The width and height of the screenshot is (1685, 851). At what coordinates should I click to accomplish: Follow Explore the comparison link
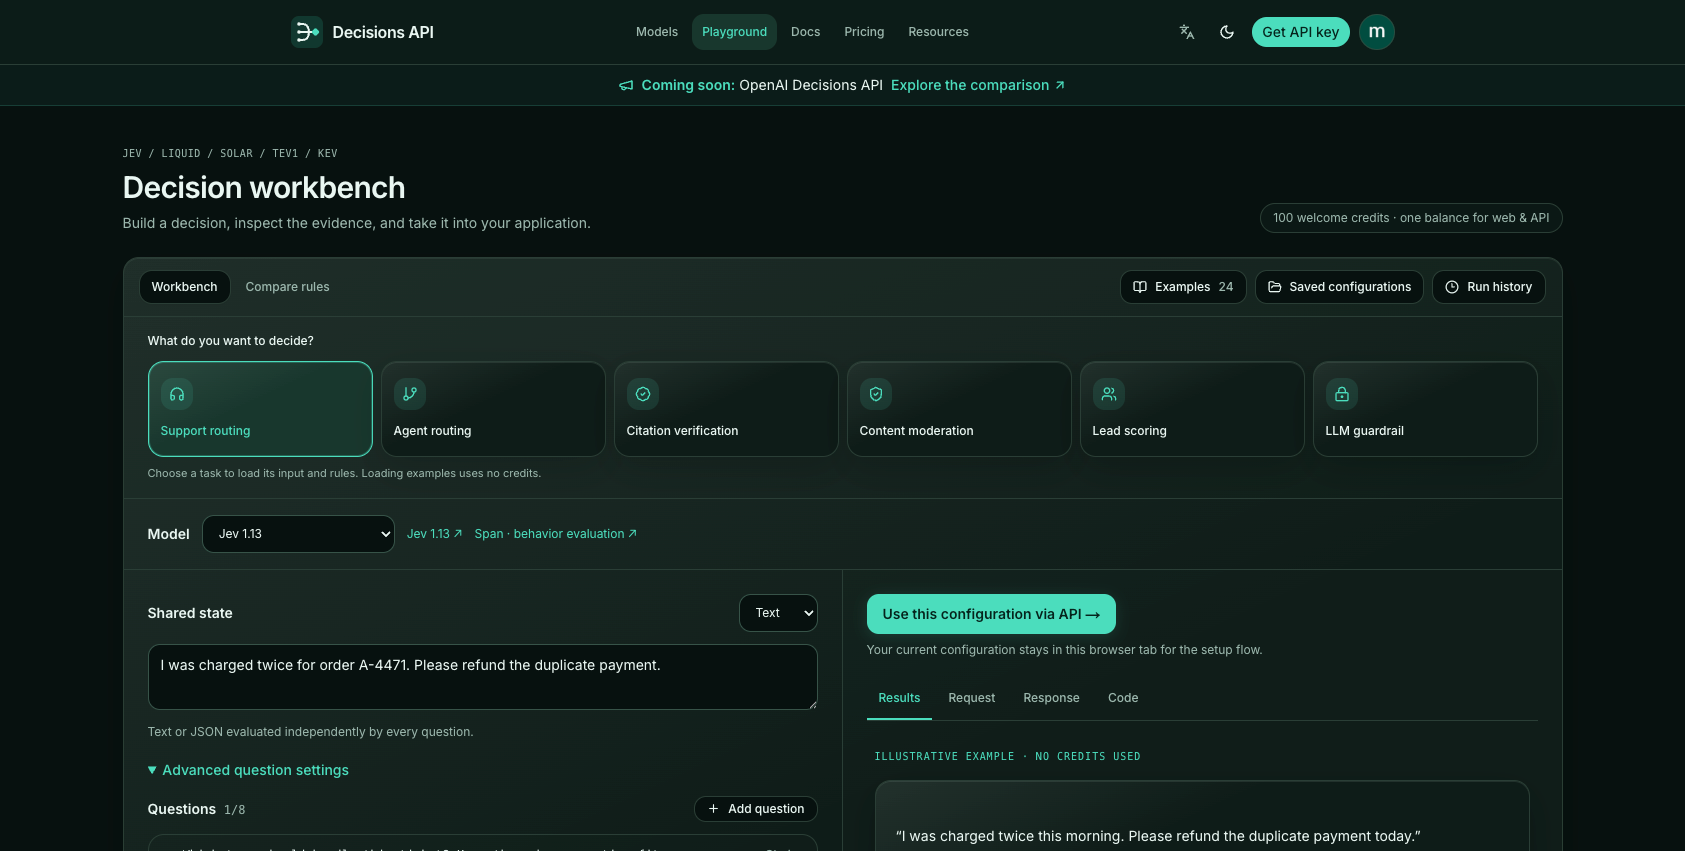click(x=977, y=86)
